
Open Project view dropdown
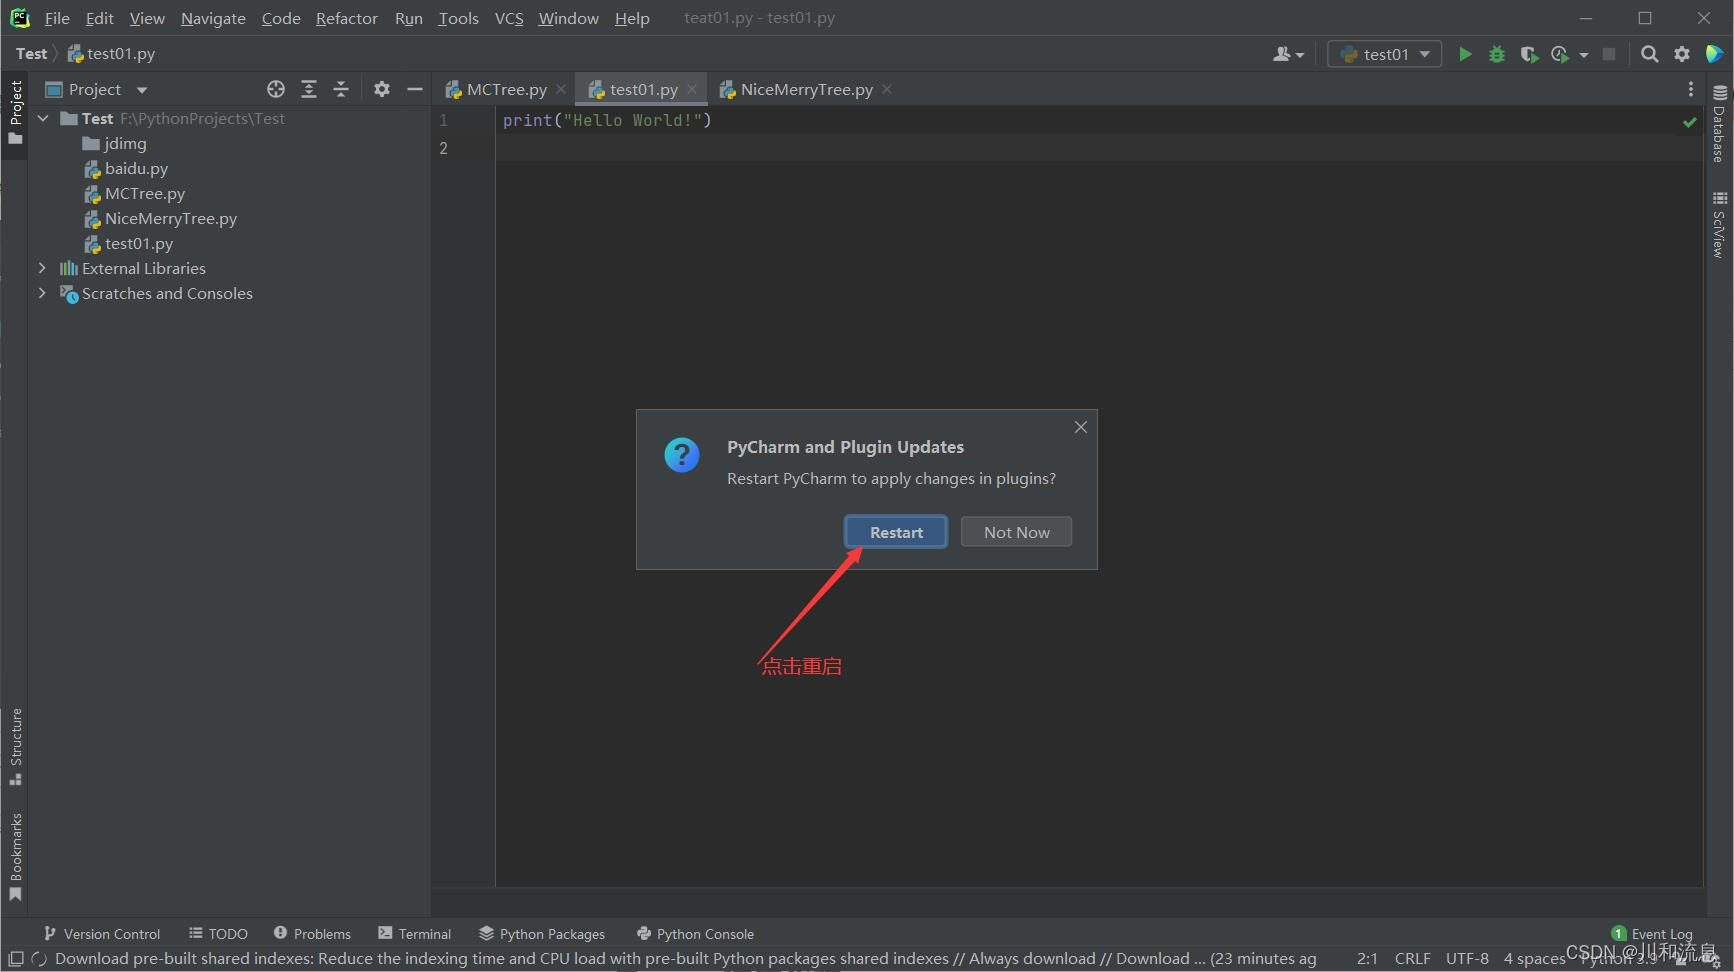tap(97, 89)
